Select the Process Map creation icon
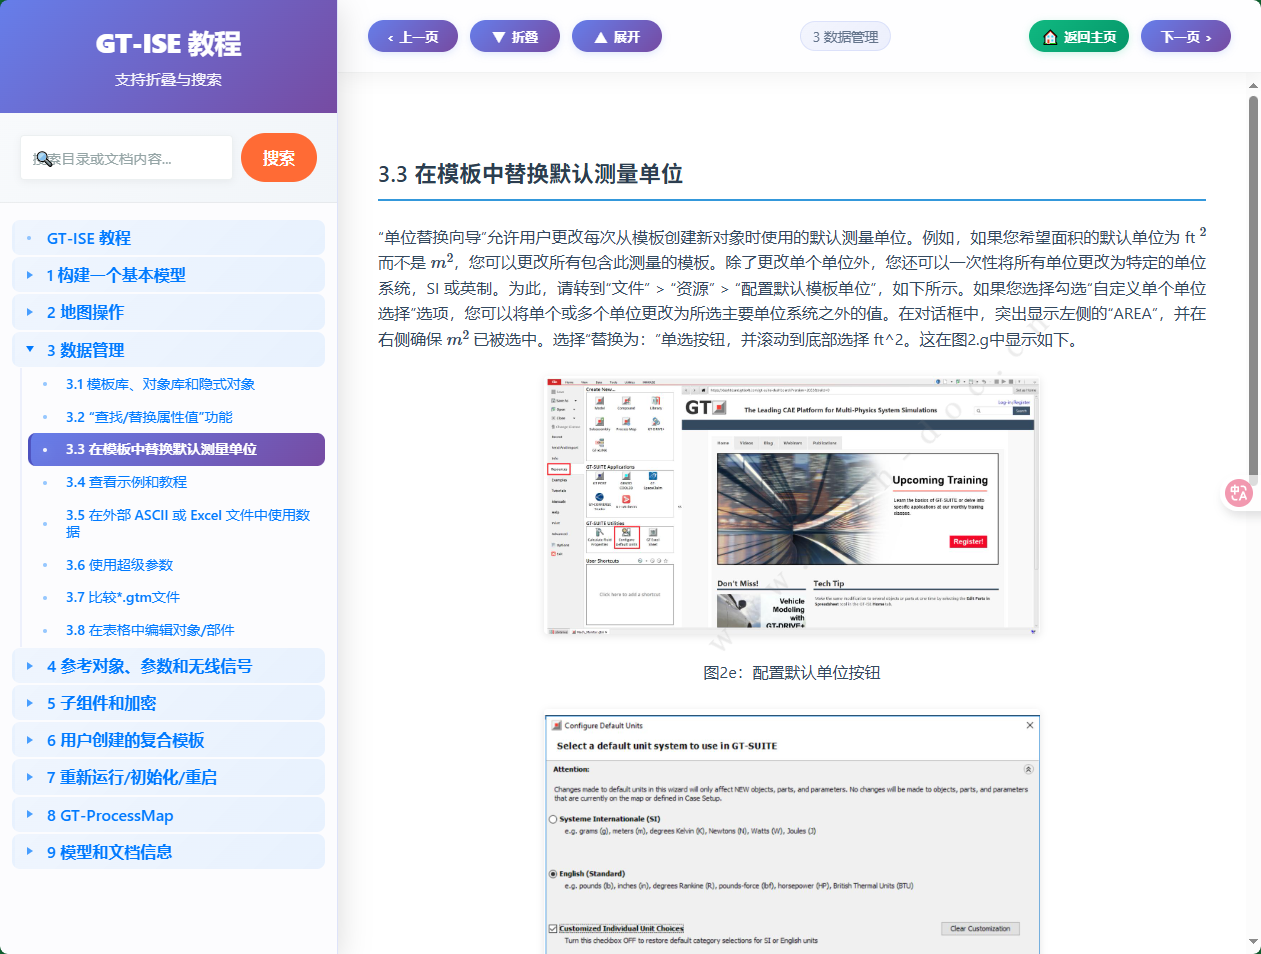Image resolution: width=1261 pixels, height=954 pixels. (x=626, y=421)
